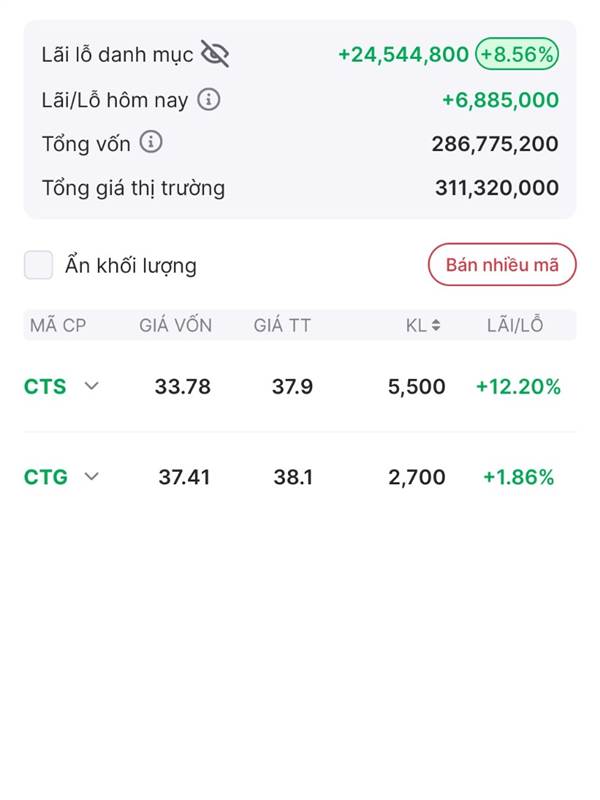Expand the CTS row chevron
The width and height of the screenshot is (600, 800).
pos(92,386)
